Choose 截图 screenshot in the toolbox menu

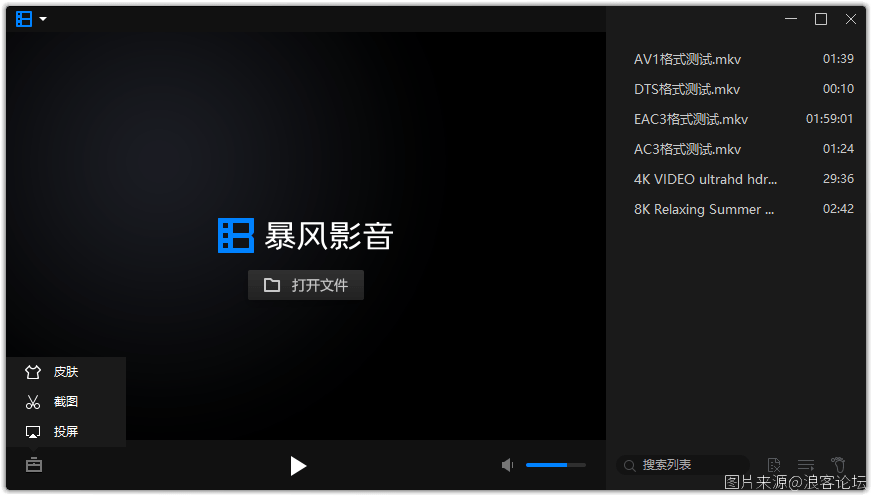pos(66,401)
